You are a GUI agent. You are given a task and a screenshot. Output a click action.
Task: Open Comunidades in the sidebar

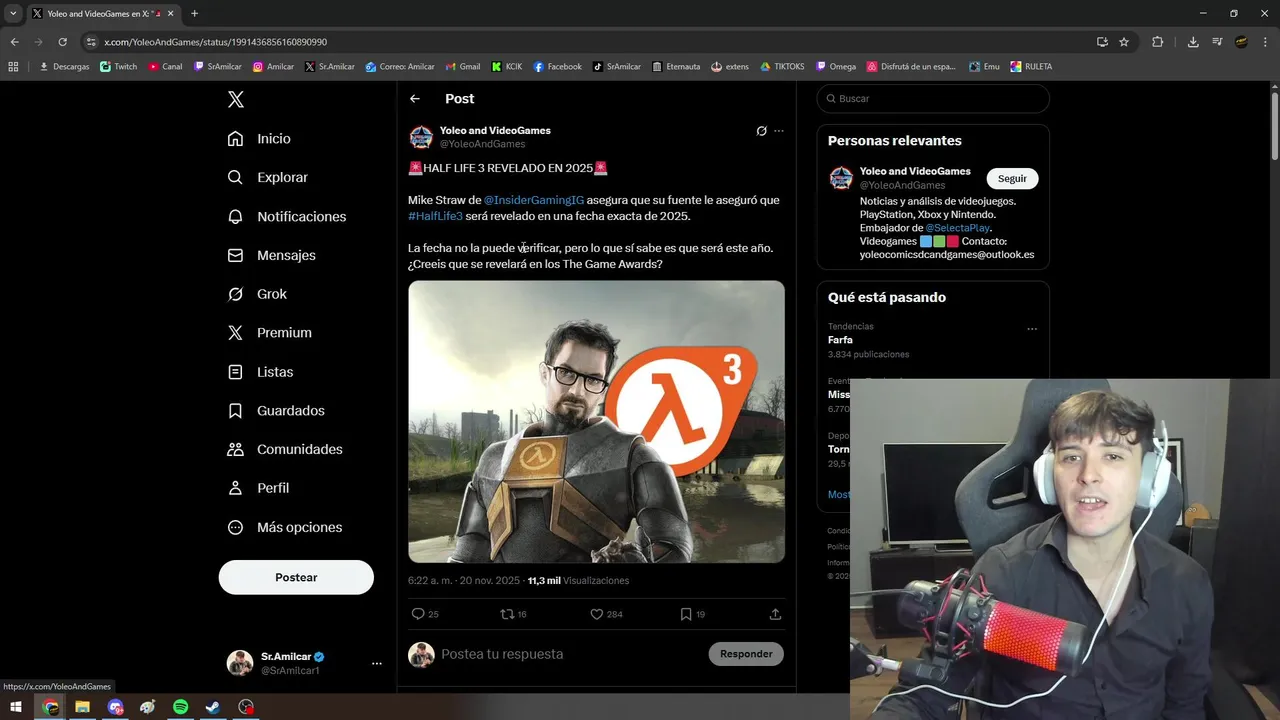click(284, 449)
